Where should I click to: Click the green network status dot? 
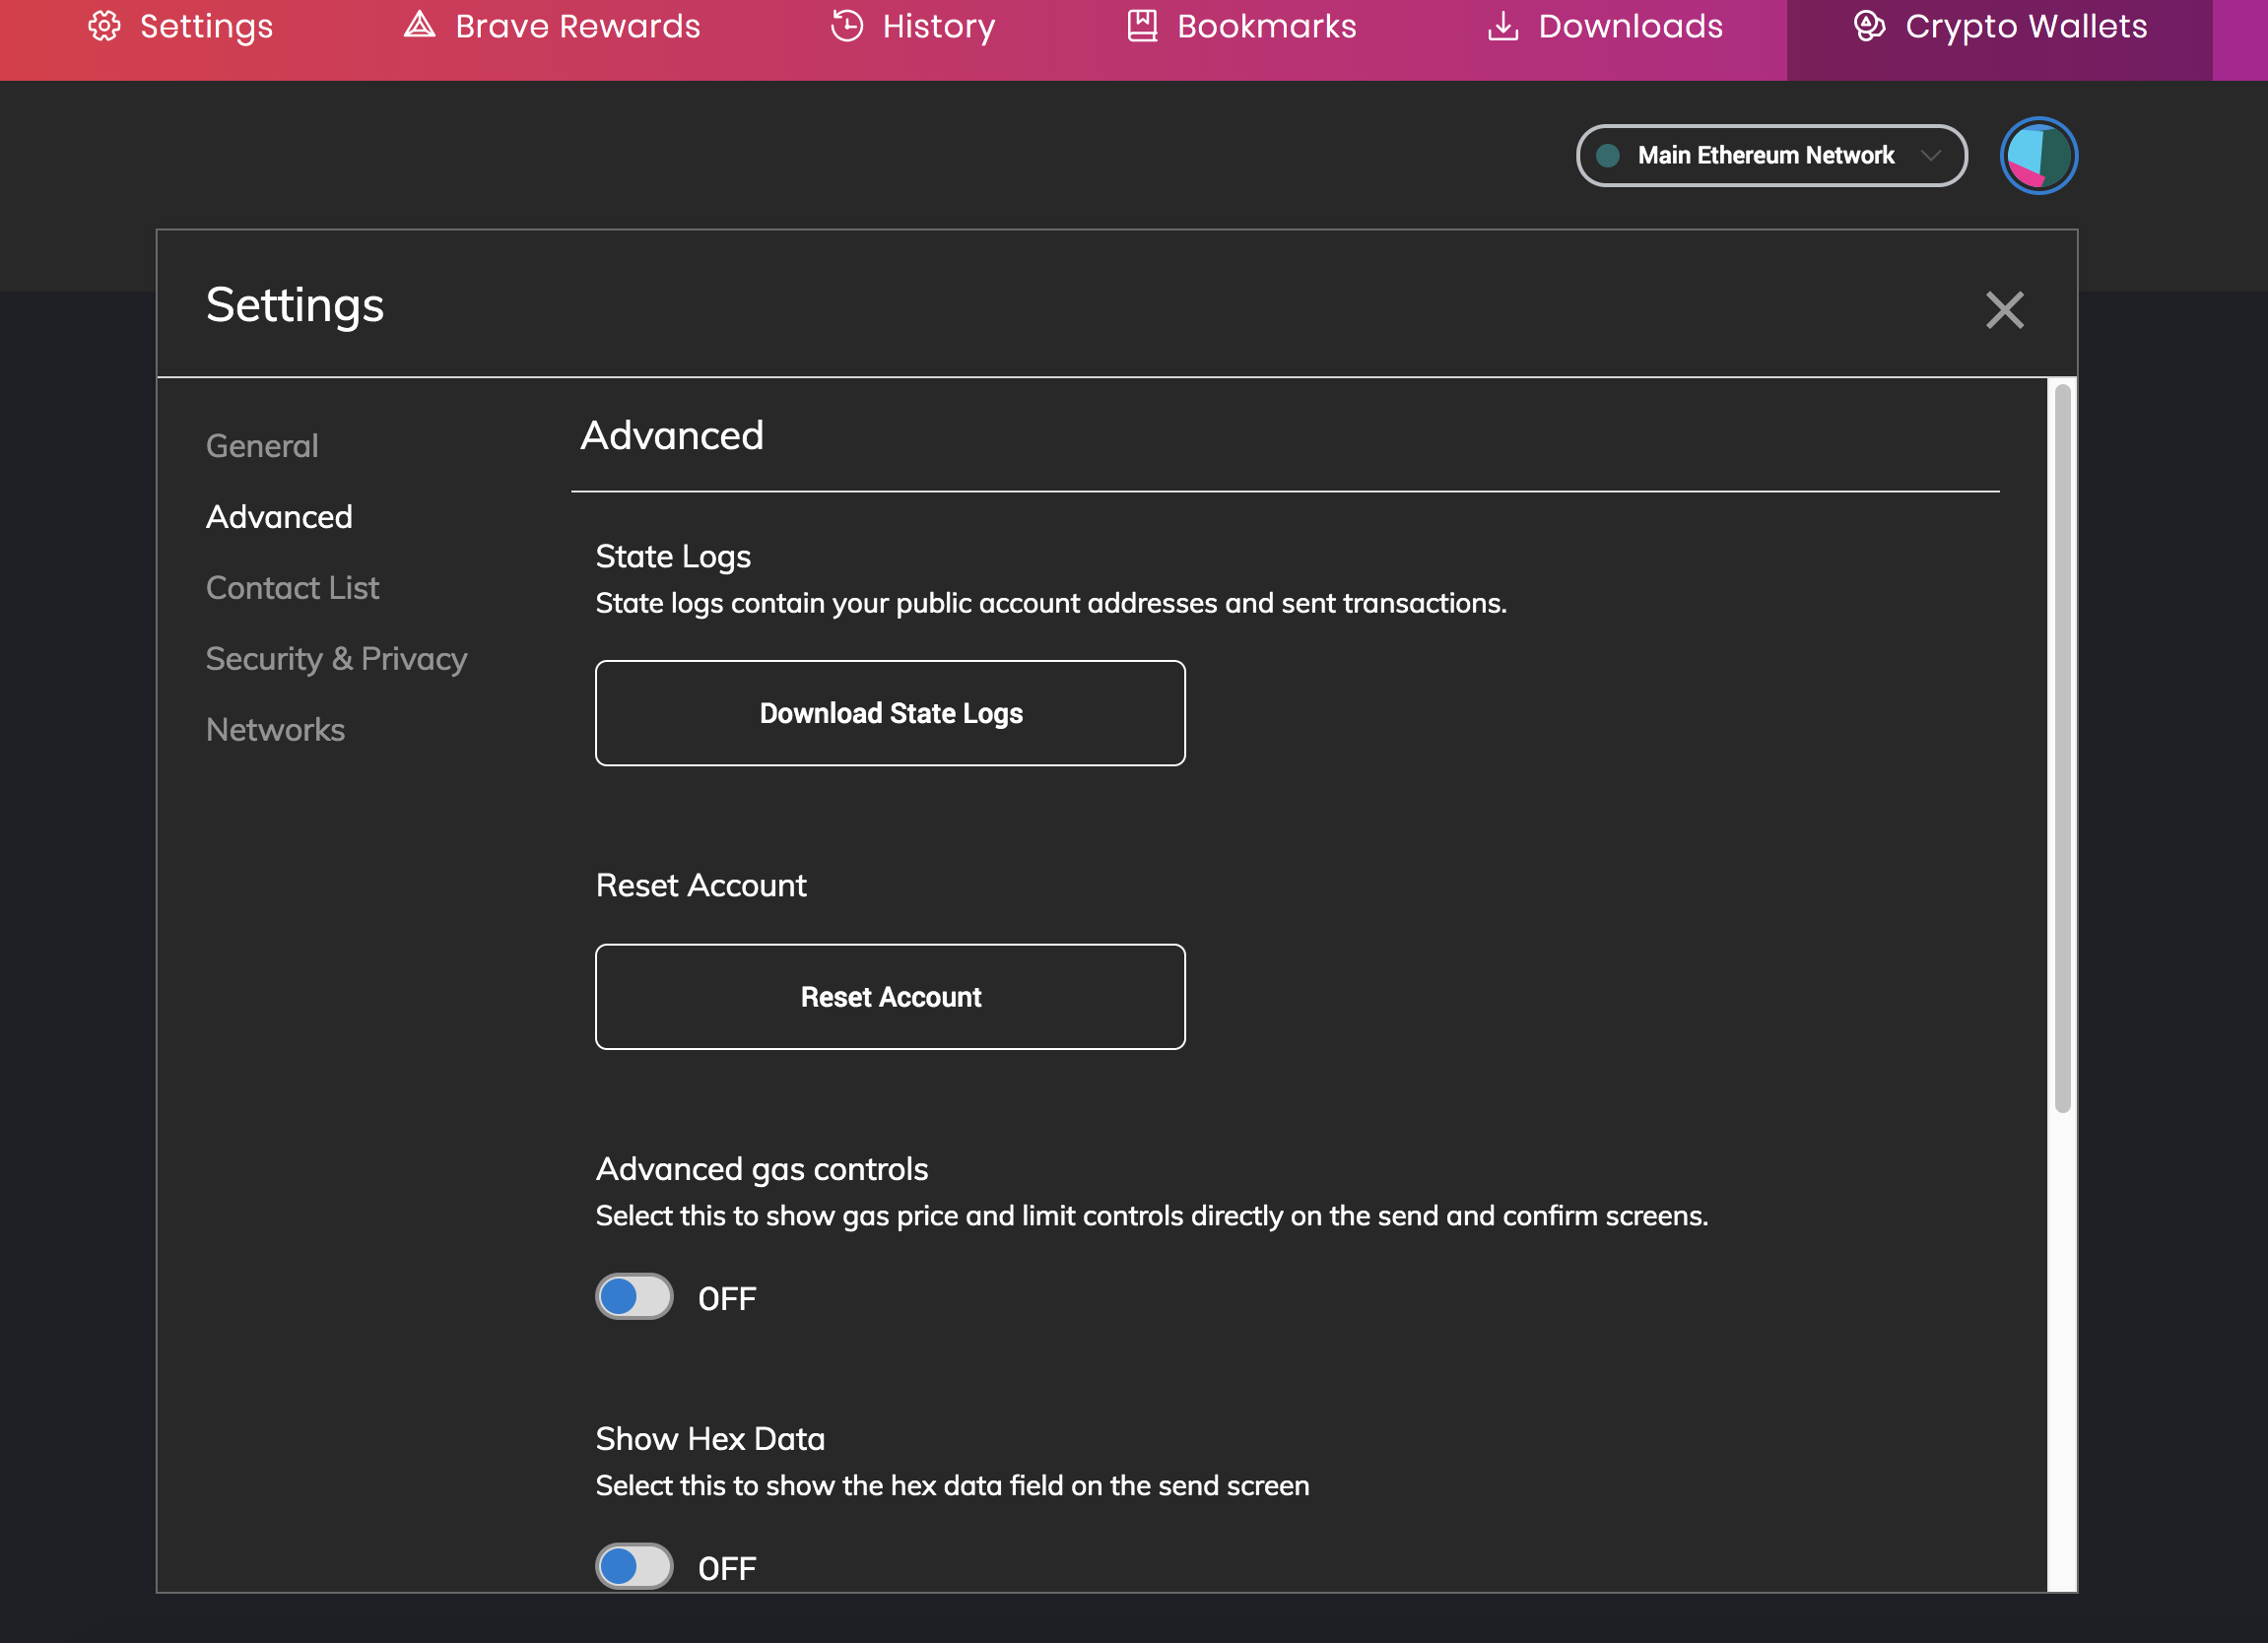click(1608, 156)
